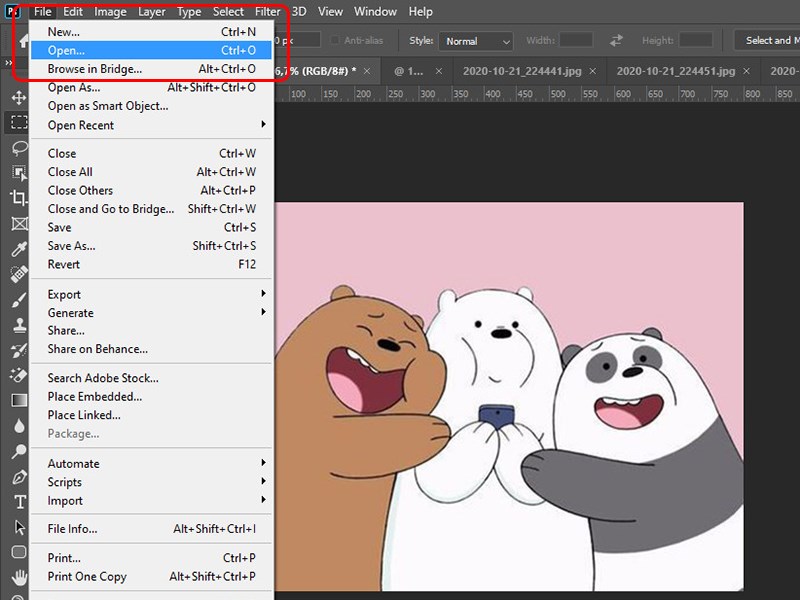800x600 pixels.
Task: Swap width and height values icon
Action: tap(616, 40)
